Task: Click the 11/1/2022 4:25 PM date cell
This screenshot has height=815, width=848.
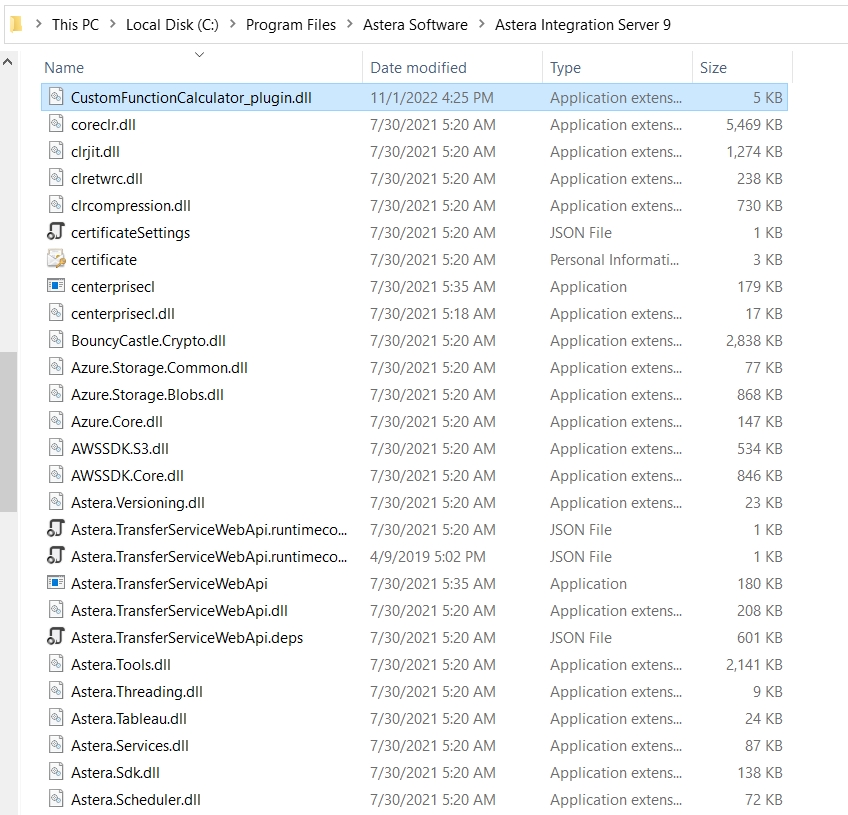Action: click(x=432, y=98)
